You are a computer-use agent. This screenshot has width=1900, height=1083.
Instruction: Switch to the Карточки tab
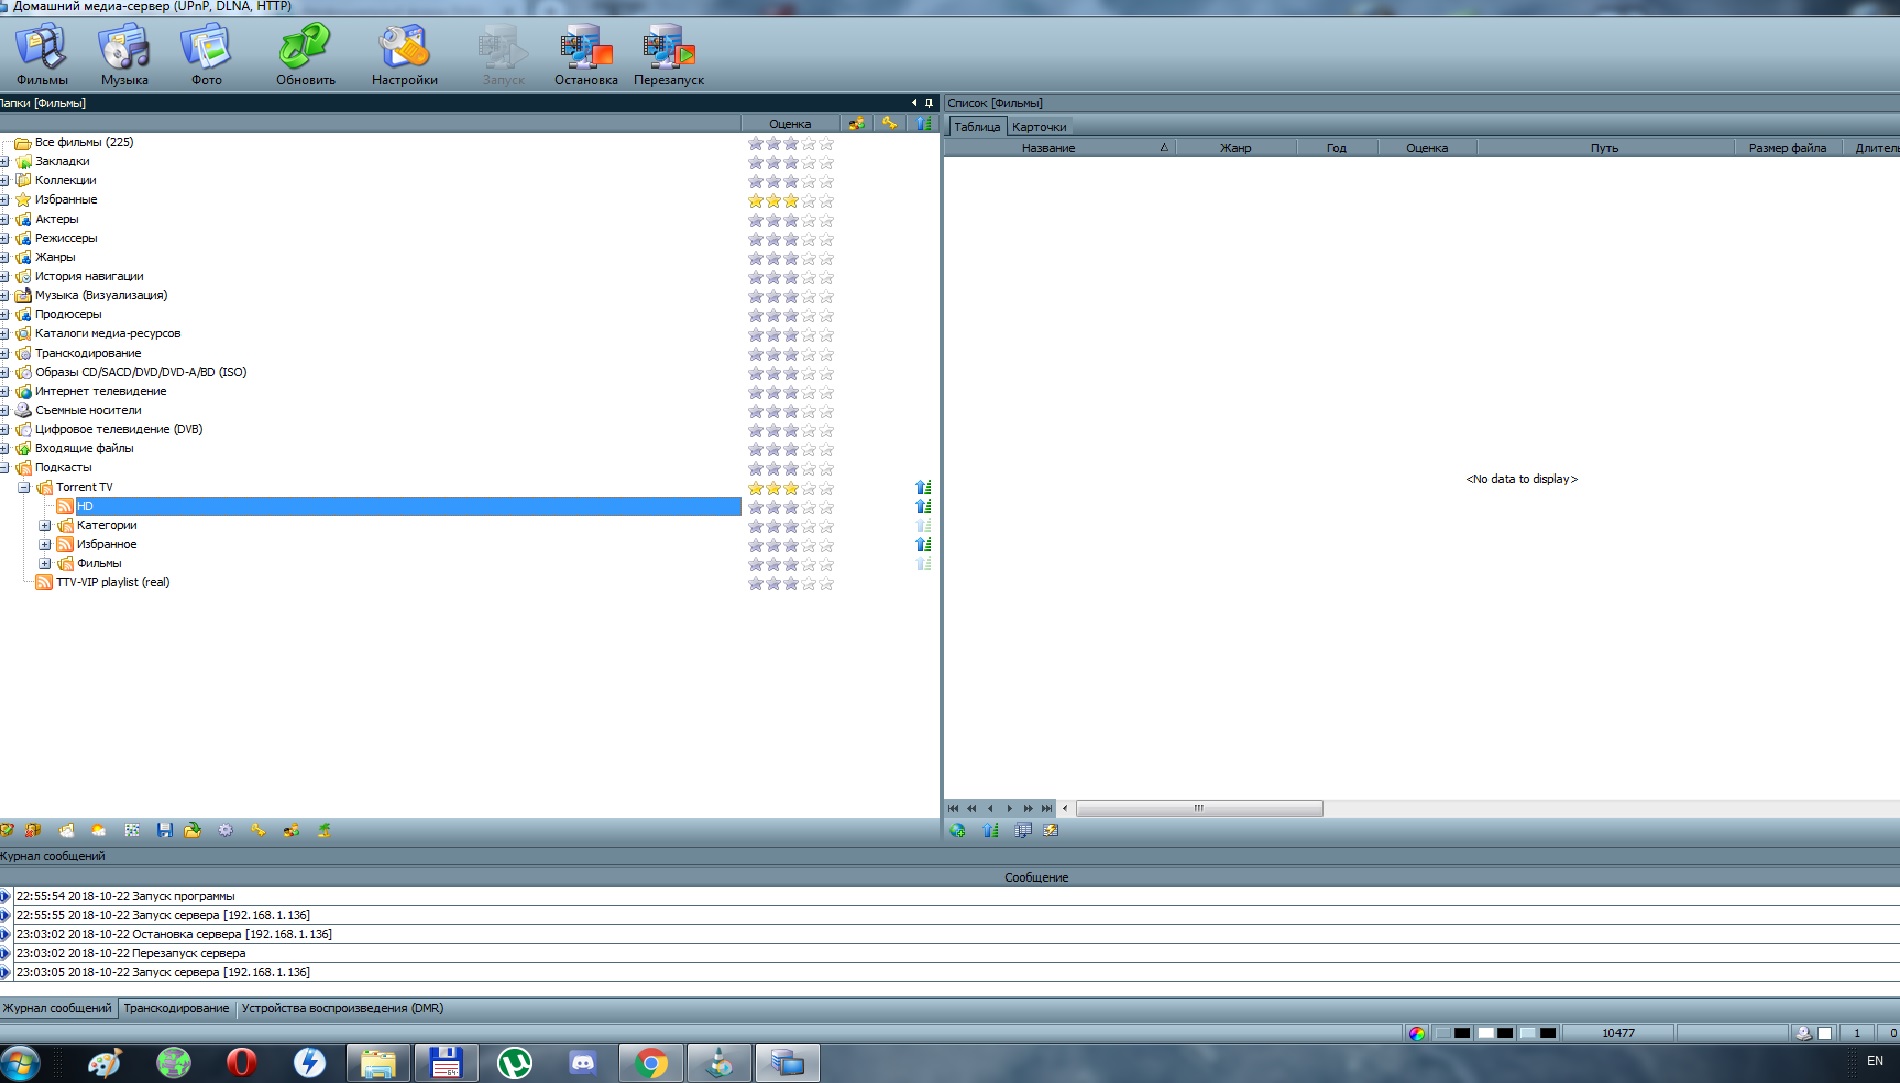pyautogui.click(x=1038, y=127)
